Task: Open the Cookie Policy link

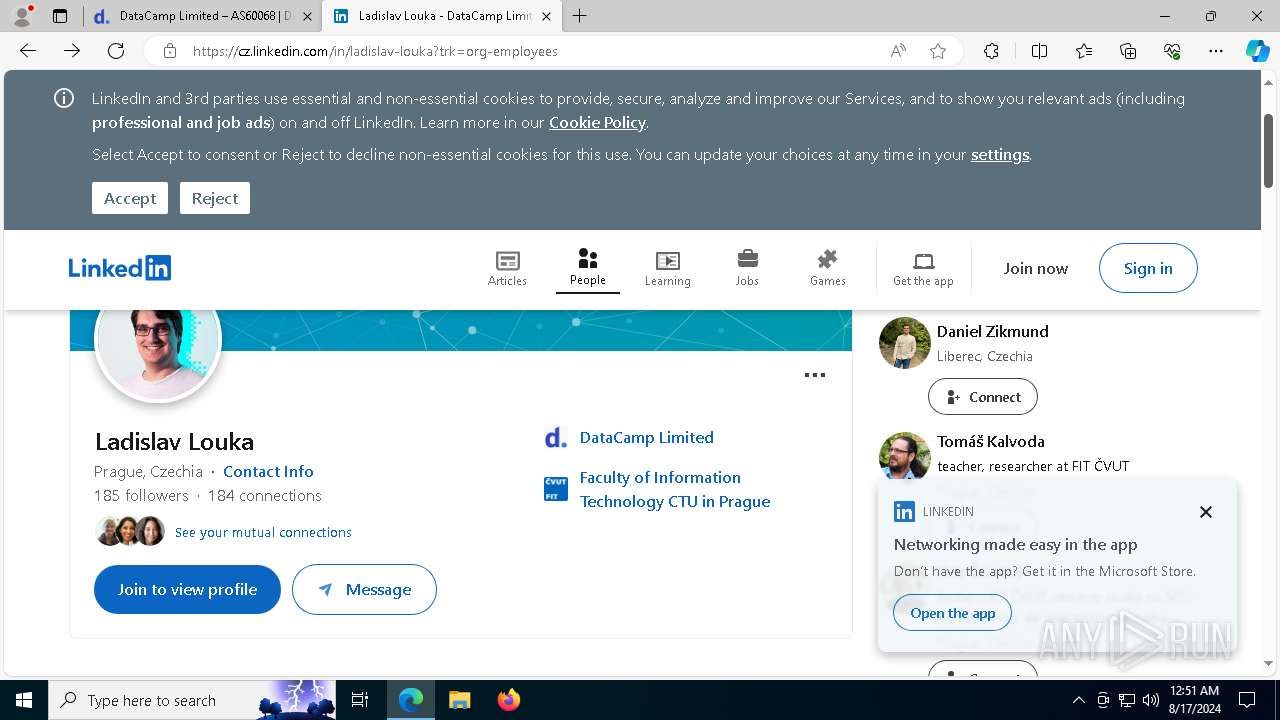Action: pos(597,122)
